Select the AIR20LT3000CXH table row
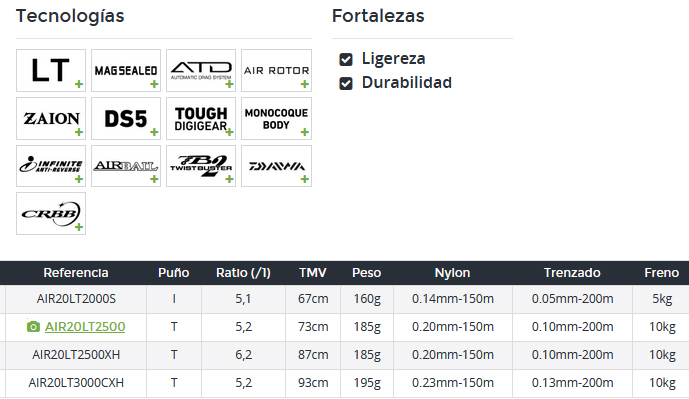Image resolution: width=689 pixels, height=399 pixels. (344, 383)
